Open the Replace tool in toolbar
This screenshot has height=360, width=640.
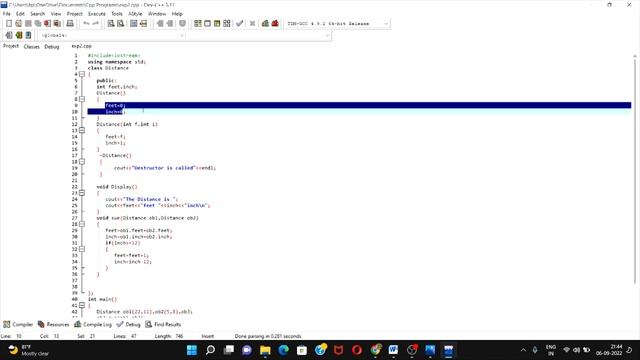120,24
